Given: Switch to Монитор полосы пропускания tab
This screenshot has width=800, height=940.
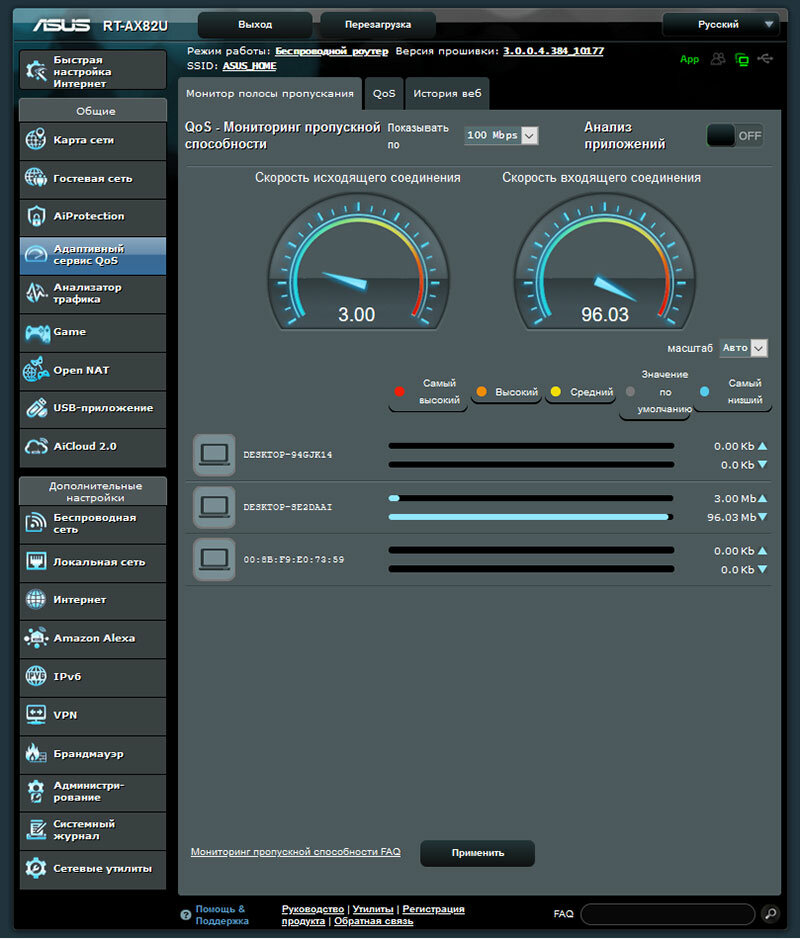Looking at the screenshot, I should click(270, 94).
